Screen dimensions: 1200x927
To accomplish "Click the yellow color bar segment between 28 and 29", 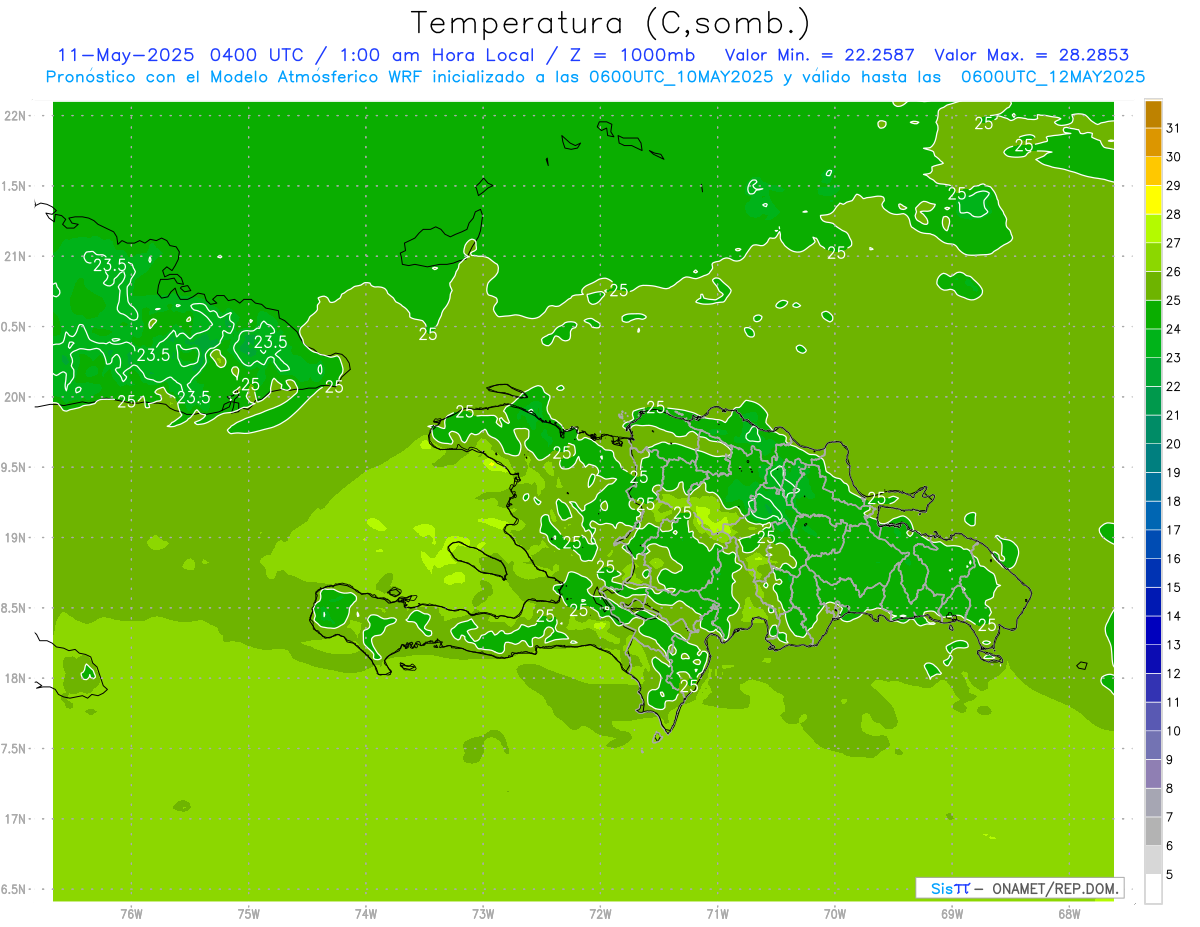I will (1153, 200).
